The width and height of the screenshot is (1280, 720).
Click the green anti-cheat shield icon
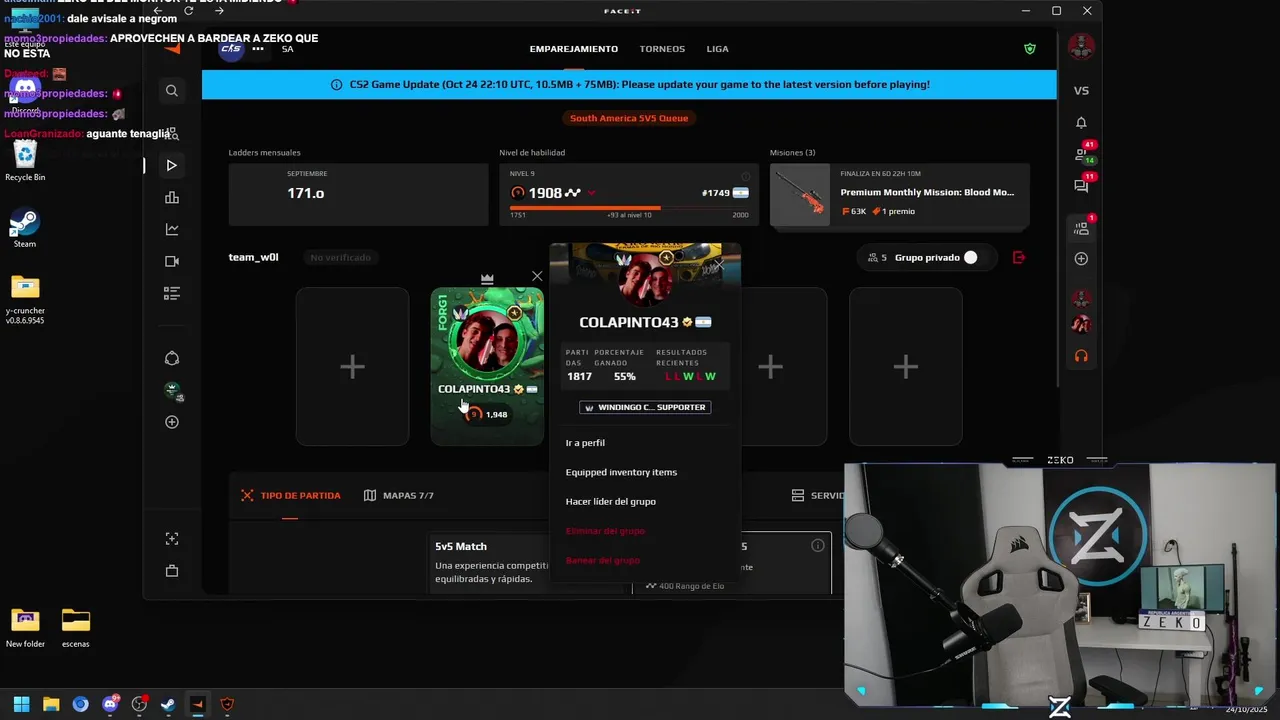1030,49
